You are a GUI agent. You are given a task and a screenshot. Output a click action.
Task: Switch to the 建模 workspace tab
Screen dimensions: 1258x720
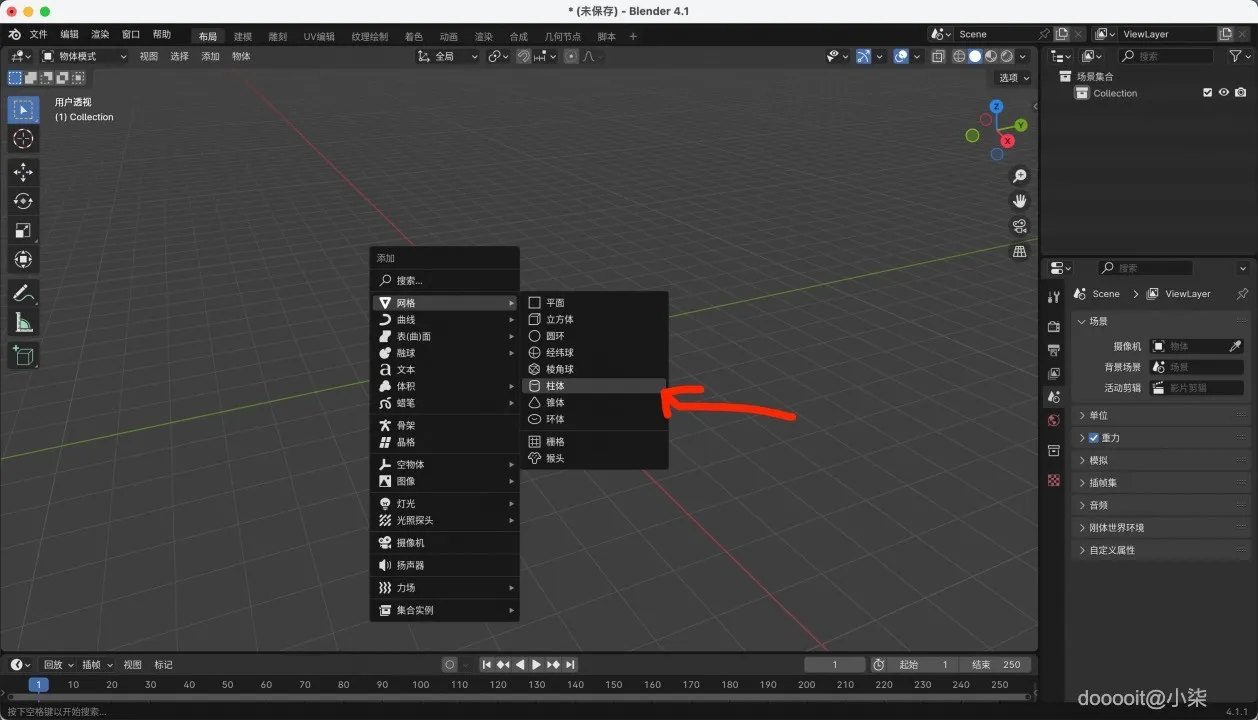click(243, 37)
